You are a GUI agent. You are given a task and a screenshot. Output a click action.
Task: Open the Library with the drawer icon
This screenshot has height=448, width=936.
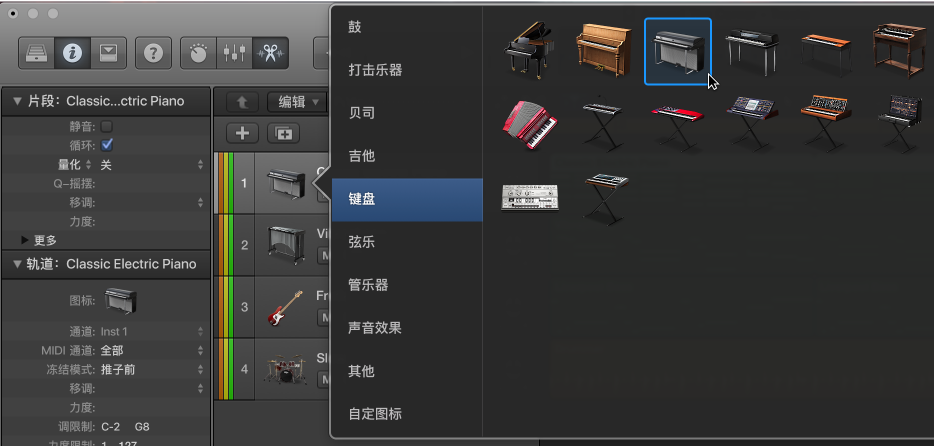point(36,53)
